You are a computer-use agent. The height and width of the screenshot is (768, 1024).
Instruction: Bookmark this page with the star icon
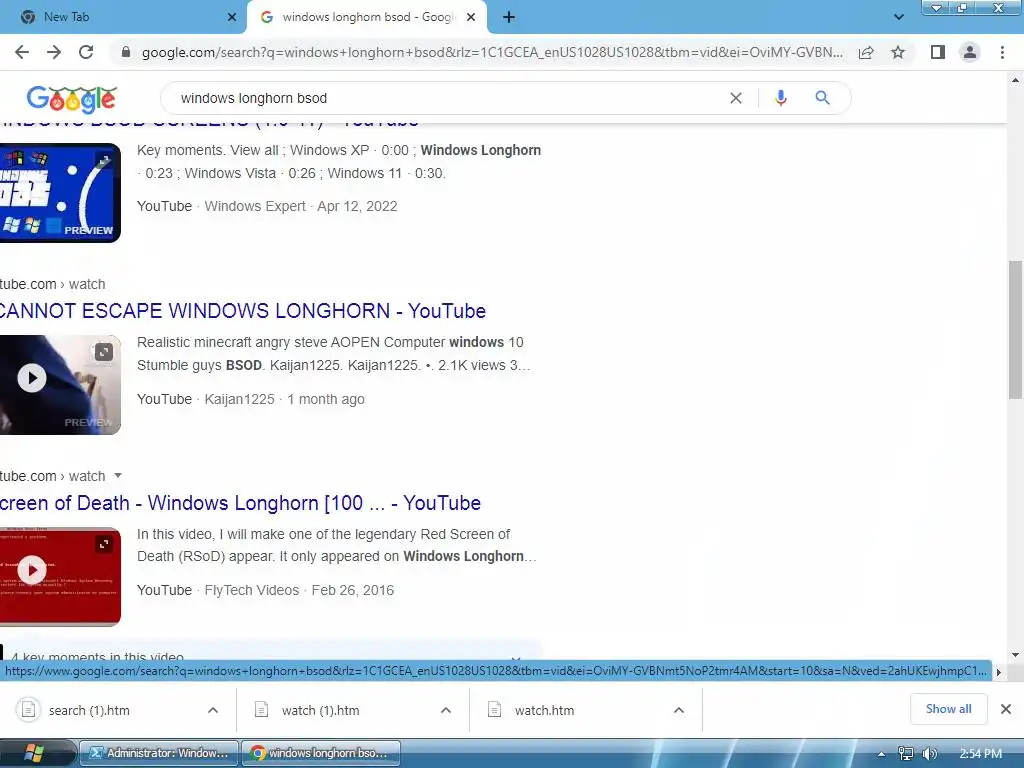(898, 52)
